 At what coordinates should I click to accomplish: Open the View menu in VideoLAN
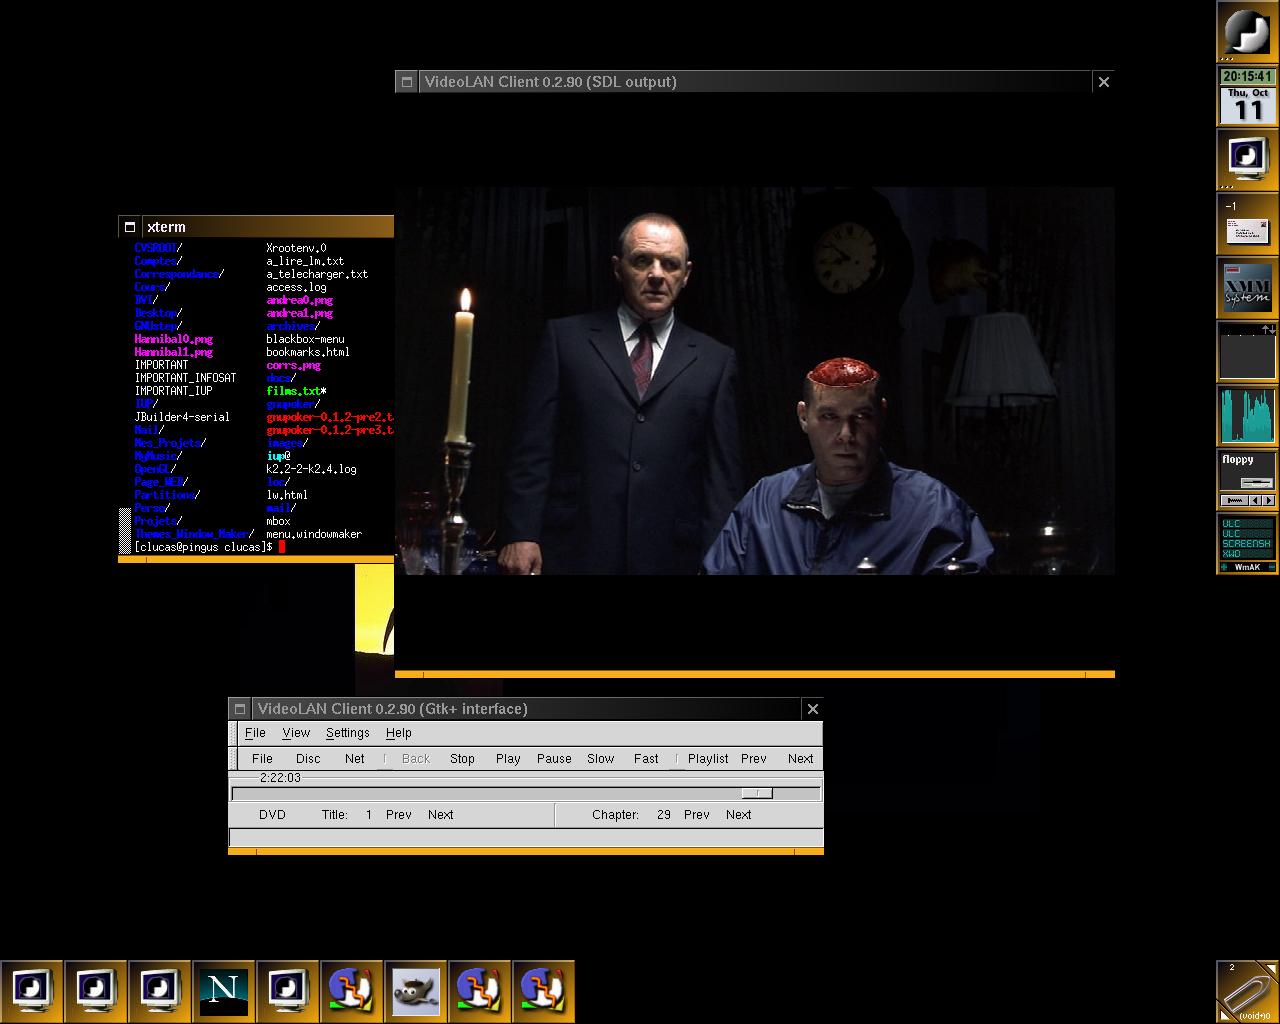click(296, 733)
